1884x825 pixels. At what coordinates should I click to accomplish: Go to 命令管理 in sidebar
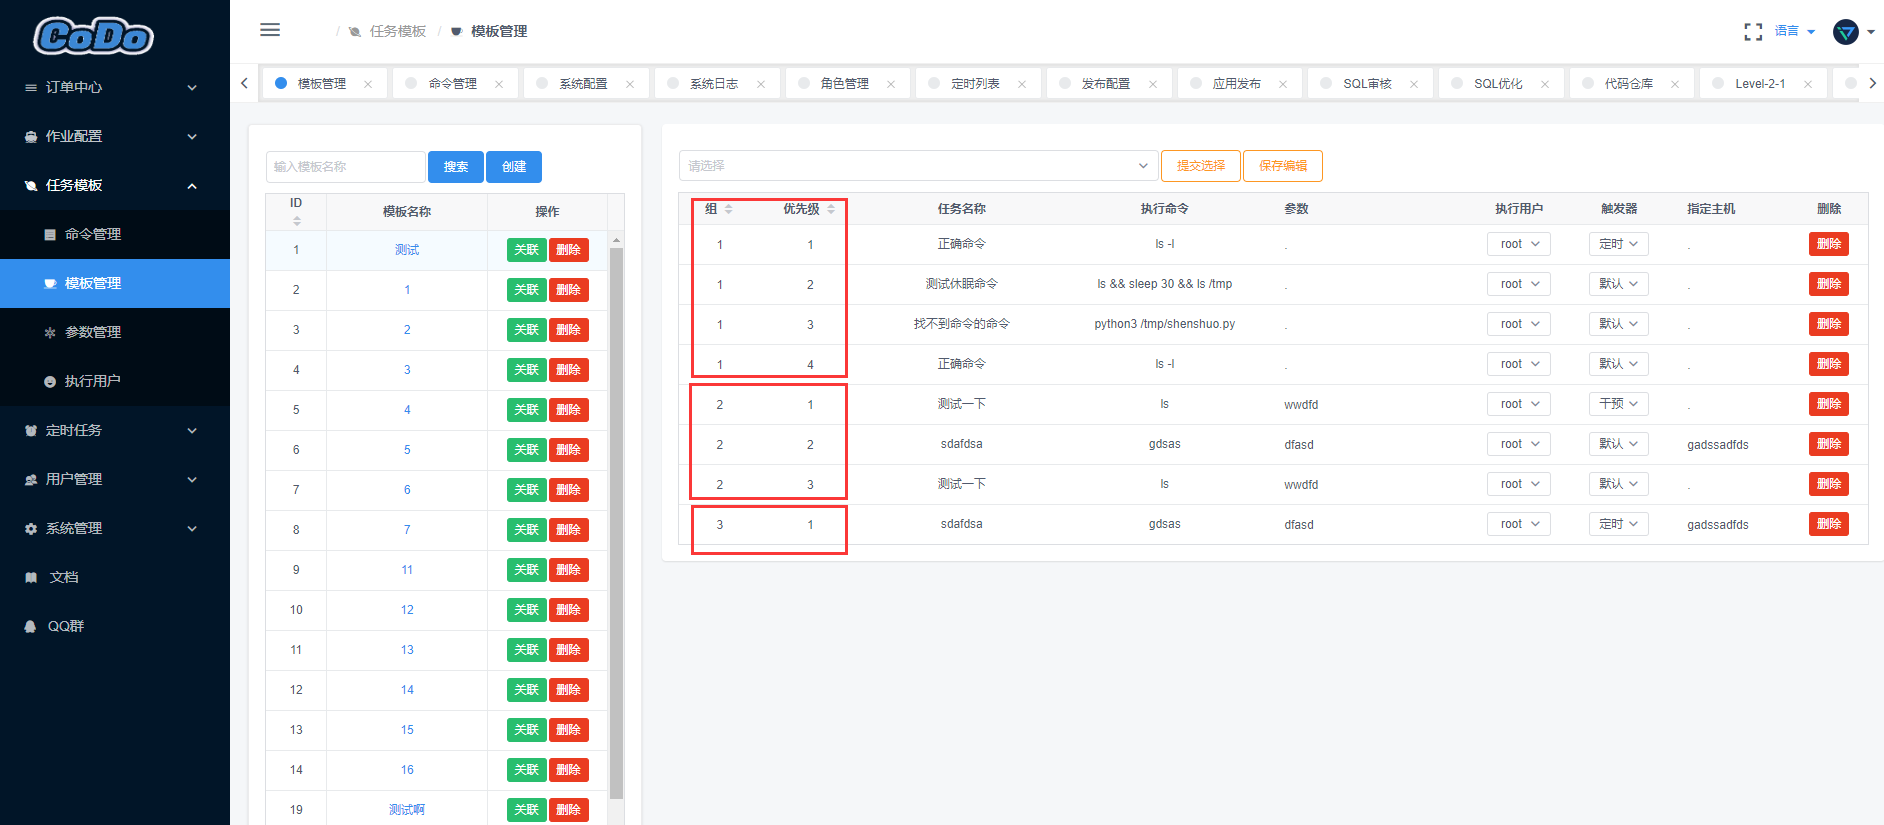click(x=115, y=234)
